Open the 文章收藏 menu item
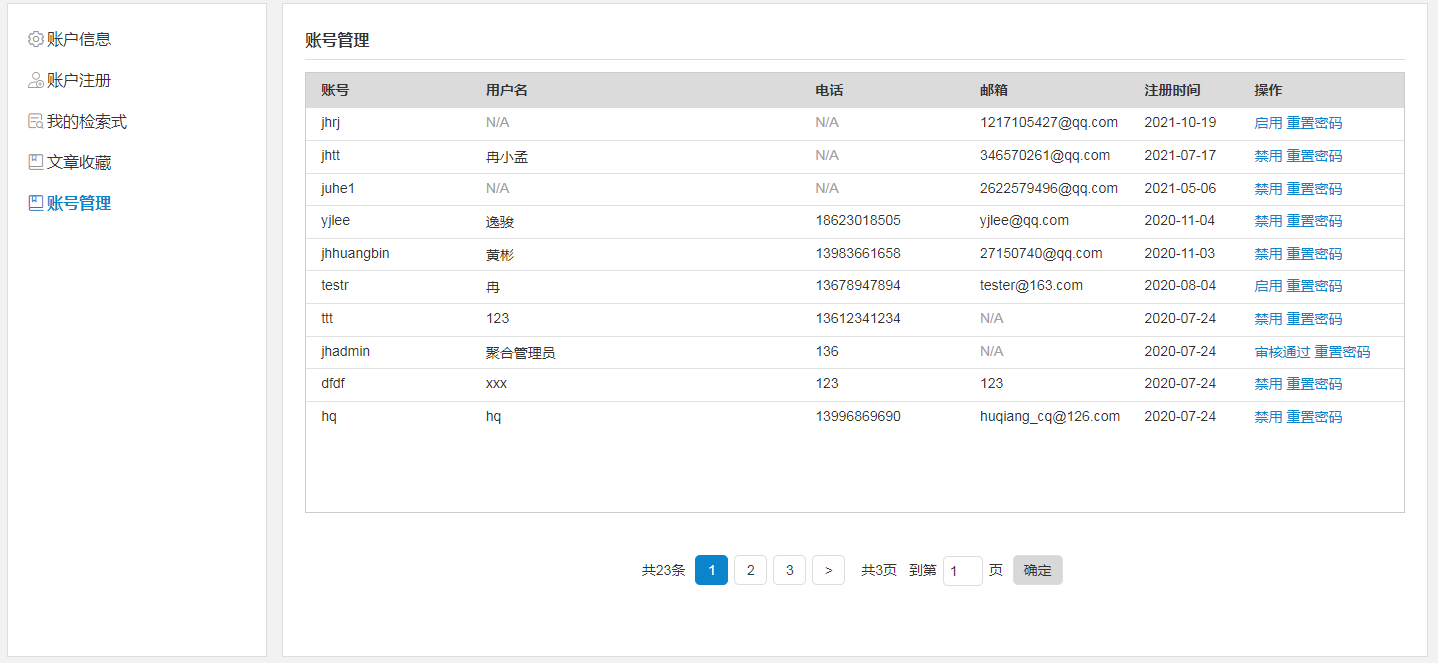The height and width of the screenshot is (663, 1438). click(x=78, y=162)
